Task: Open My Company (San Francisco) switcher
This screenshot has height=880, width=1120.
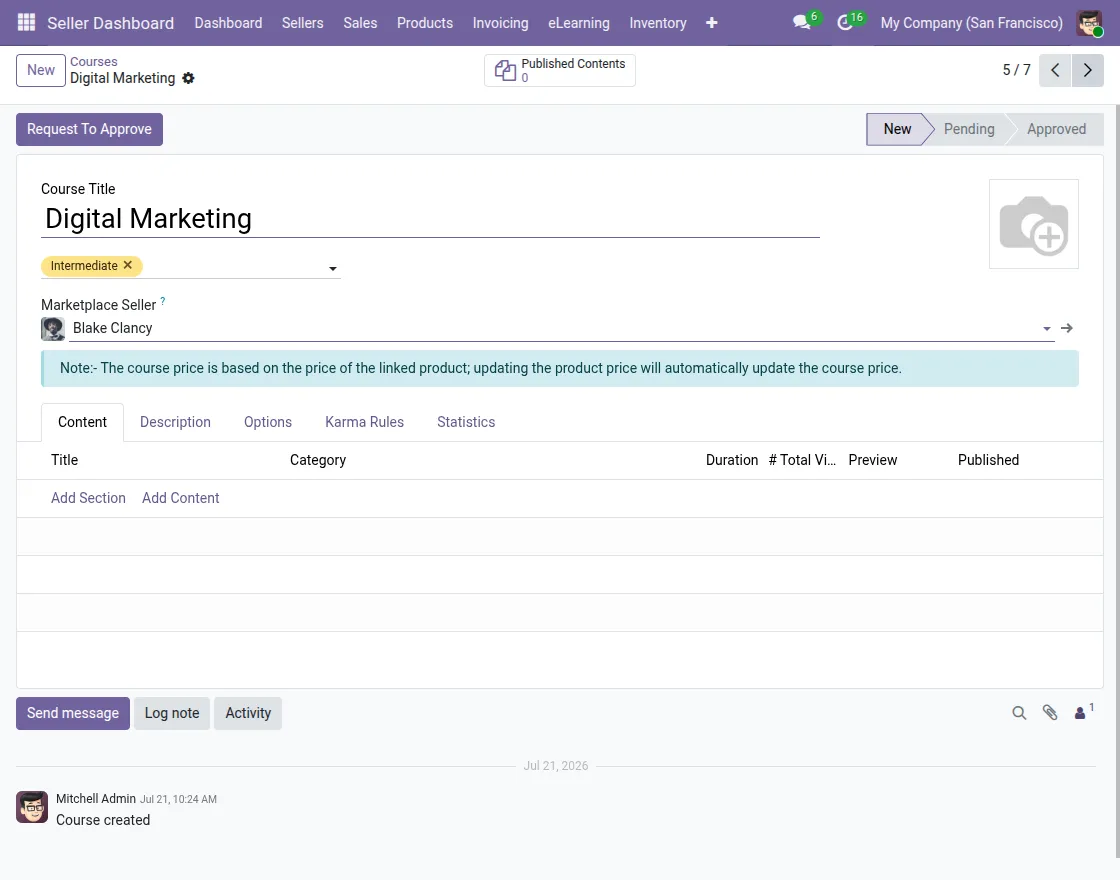Action: pos(971,23)
